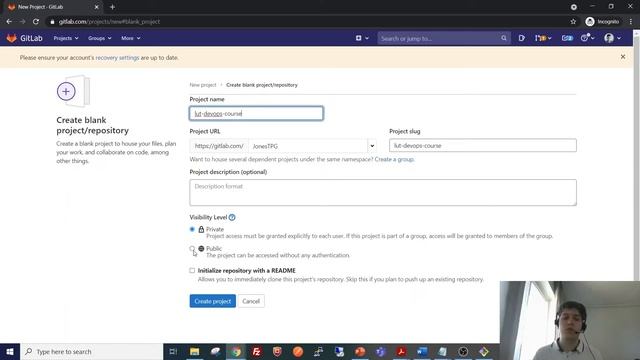Bookmark this page with the star icon
Viewport: 640px width, 360px height.
click(x=573, y=22)
